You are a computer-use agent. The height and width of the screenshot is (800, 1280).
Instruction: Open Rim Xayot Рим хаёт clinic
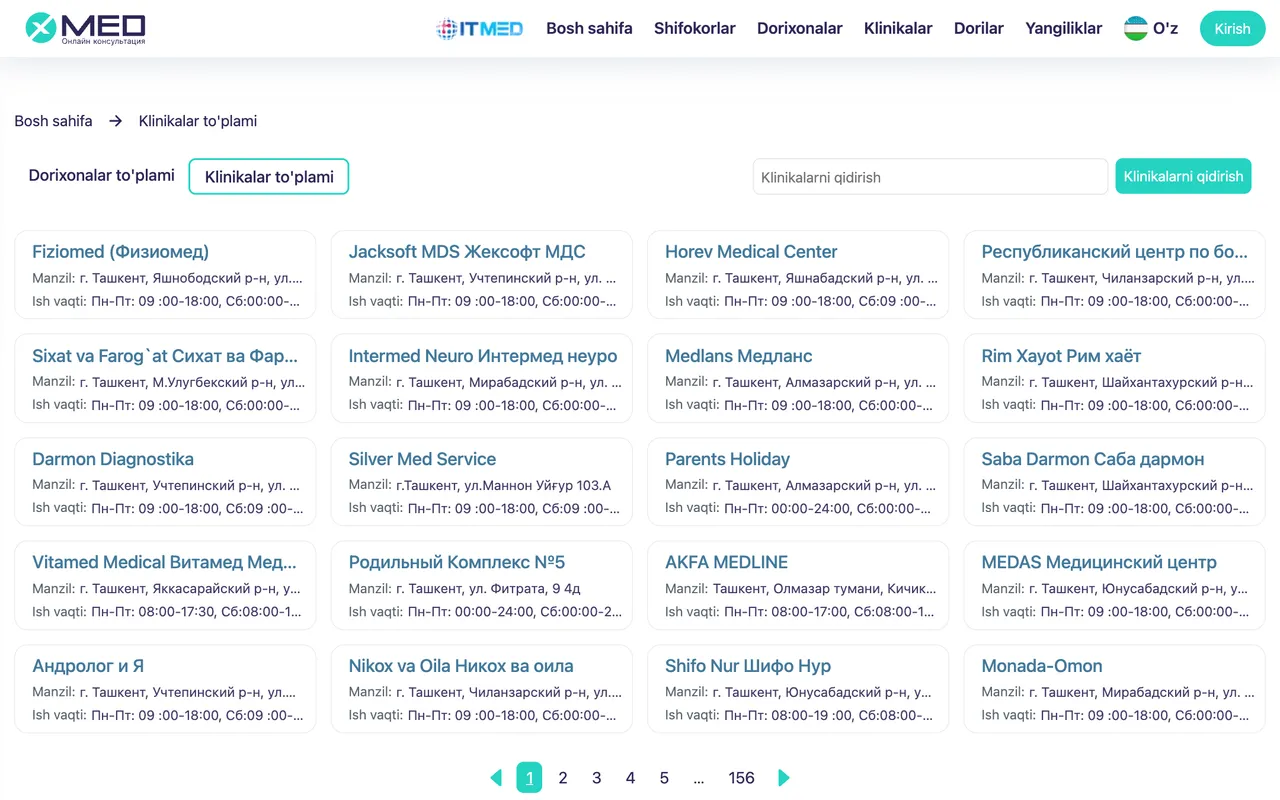click(x=1115, y=378)
